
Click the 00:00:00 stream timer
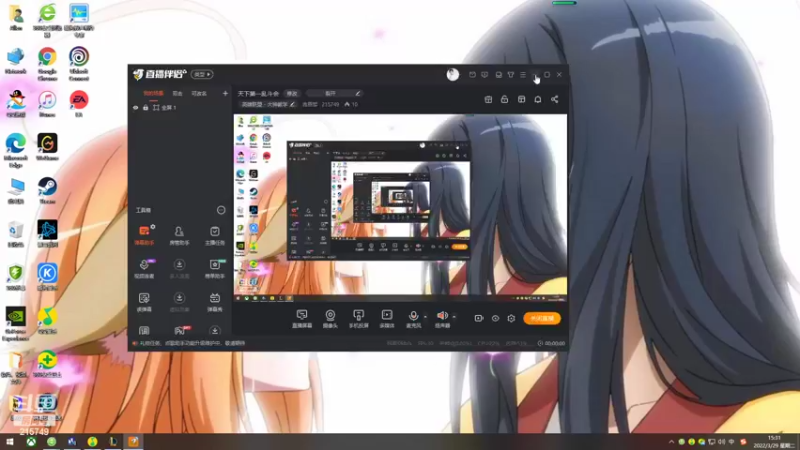[x=554, y=343]
